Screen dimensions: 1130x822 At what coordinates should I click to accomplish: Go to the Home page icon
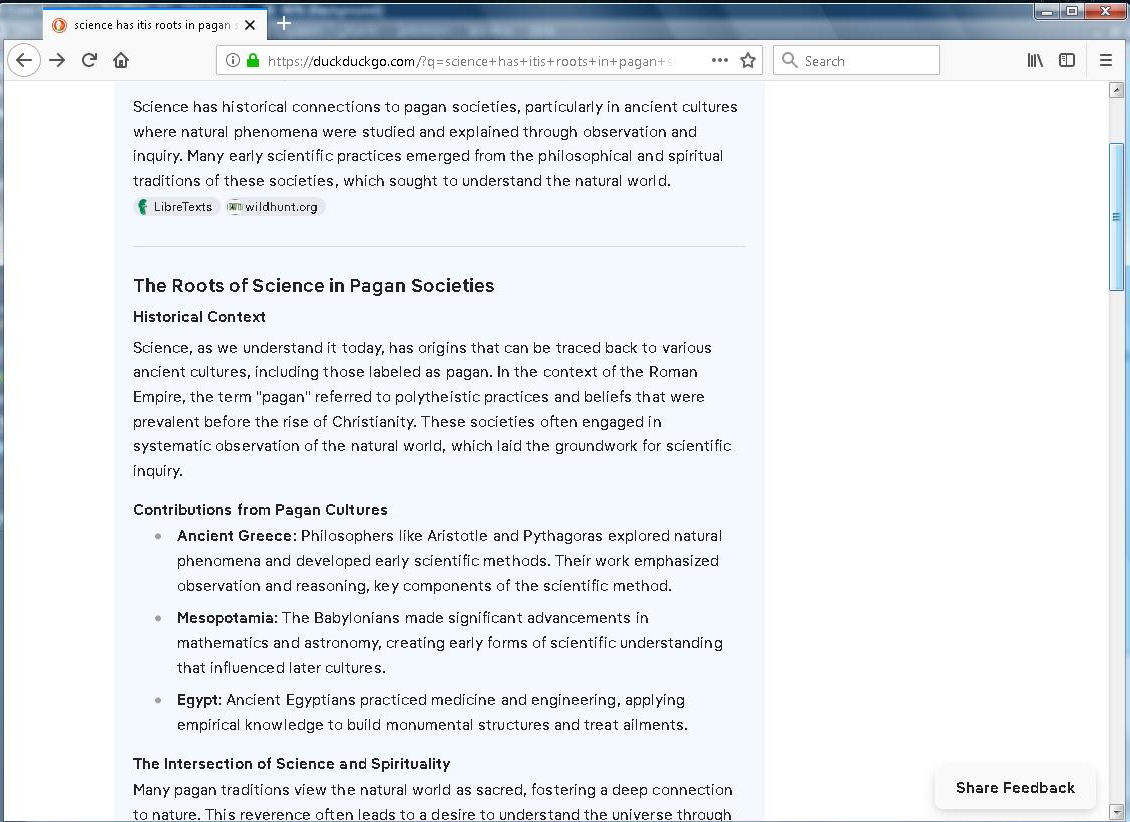tap(121, 60)
